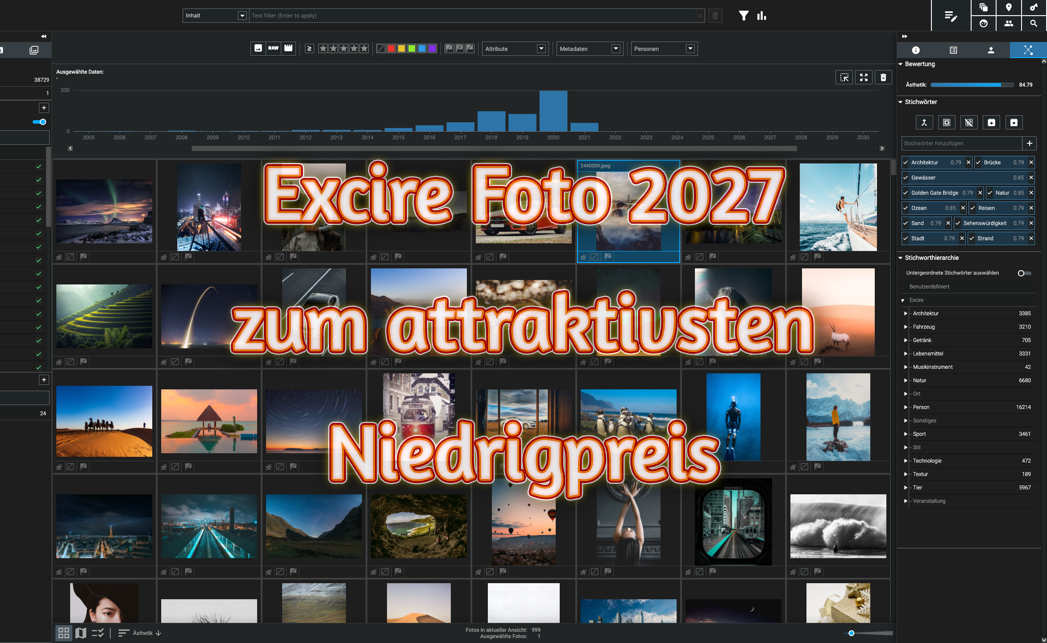Click the sort order lines icon

tap(124, 633)
